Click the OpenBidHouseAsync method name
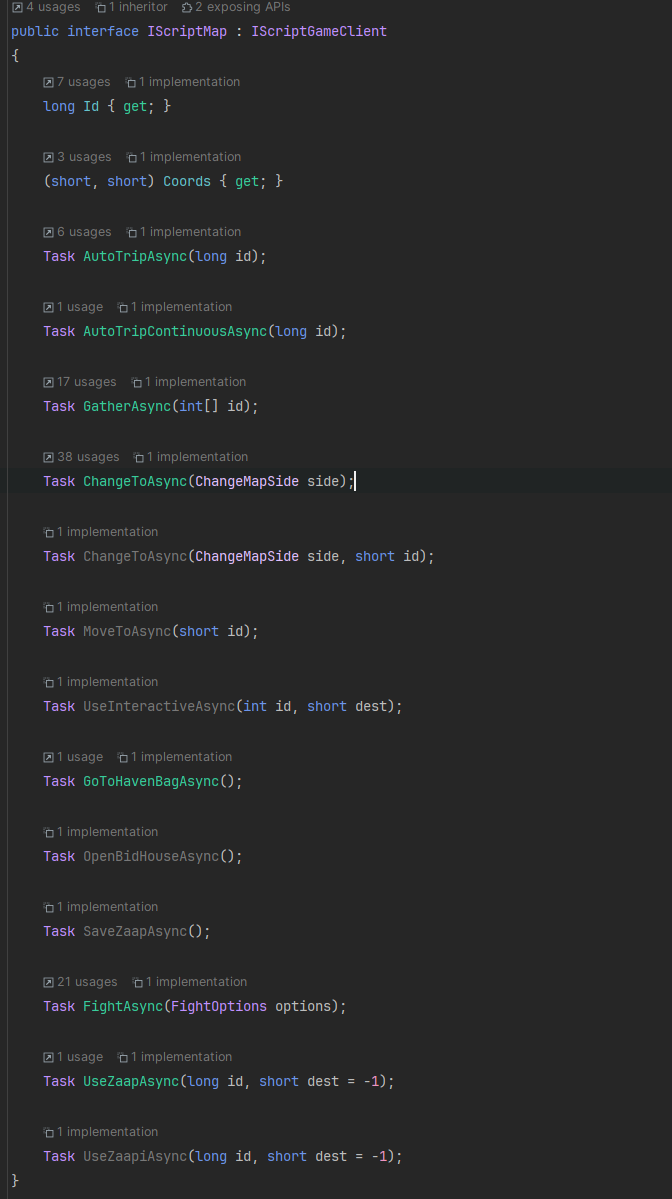The height and width of the screenshot is (1199, 672). click(151, 856)
